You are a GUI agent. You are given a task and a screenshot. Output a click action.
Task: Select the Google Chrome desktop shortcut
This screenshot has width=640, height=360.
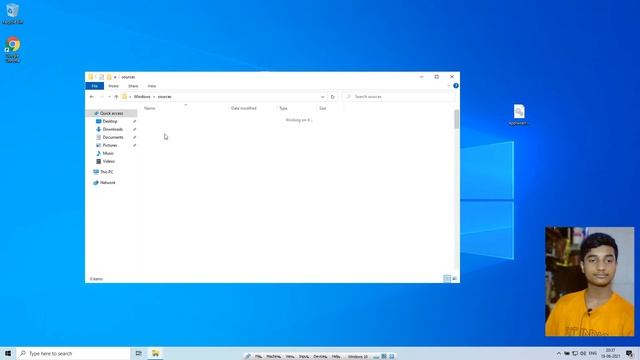[x=13, y=49]
